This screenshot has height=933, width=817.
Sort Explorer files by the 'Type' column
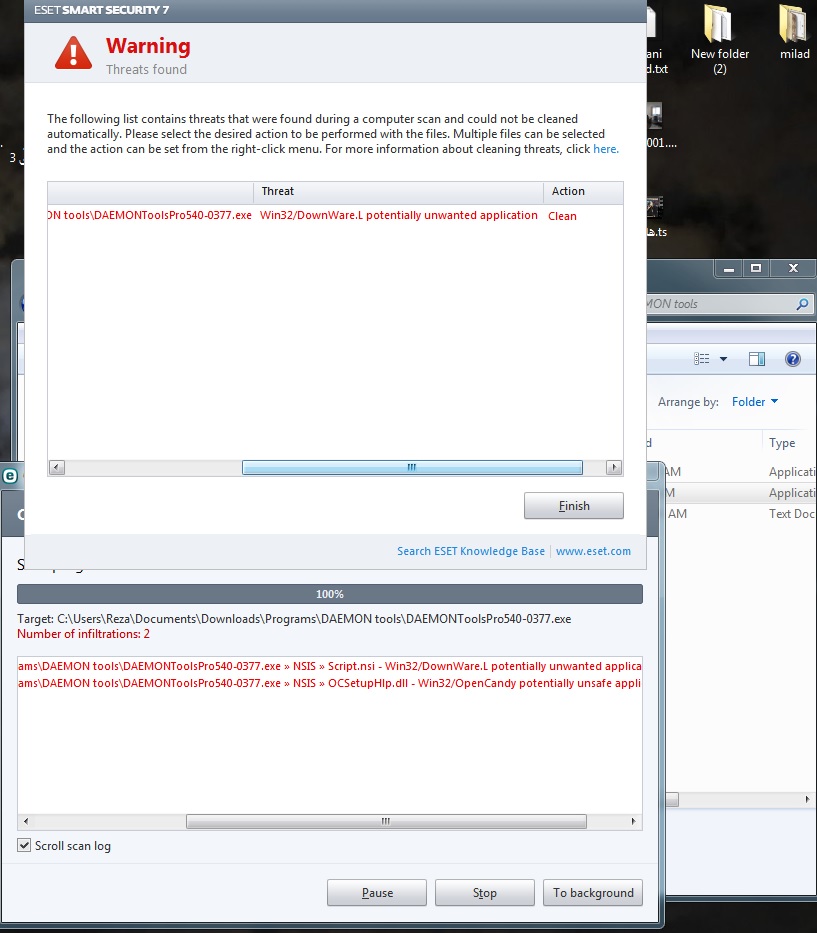(x=782, y=443)
